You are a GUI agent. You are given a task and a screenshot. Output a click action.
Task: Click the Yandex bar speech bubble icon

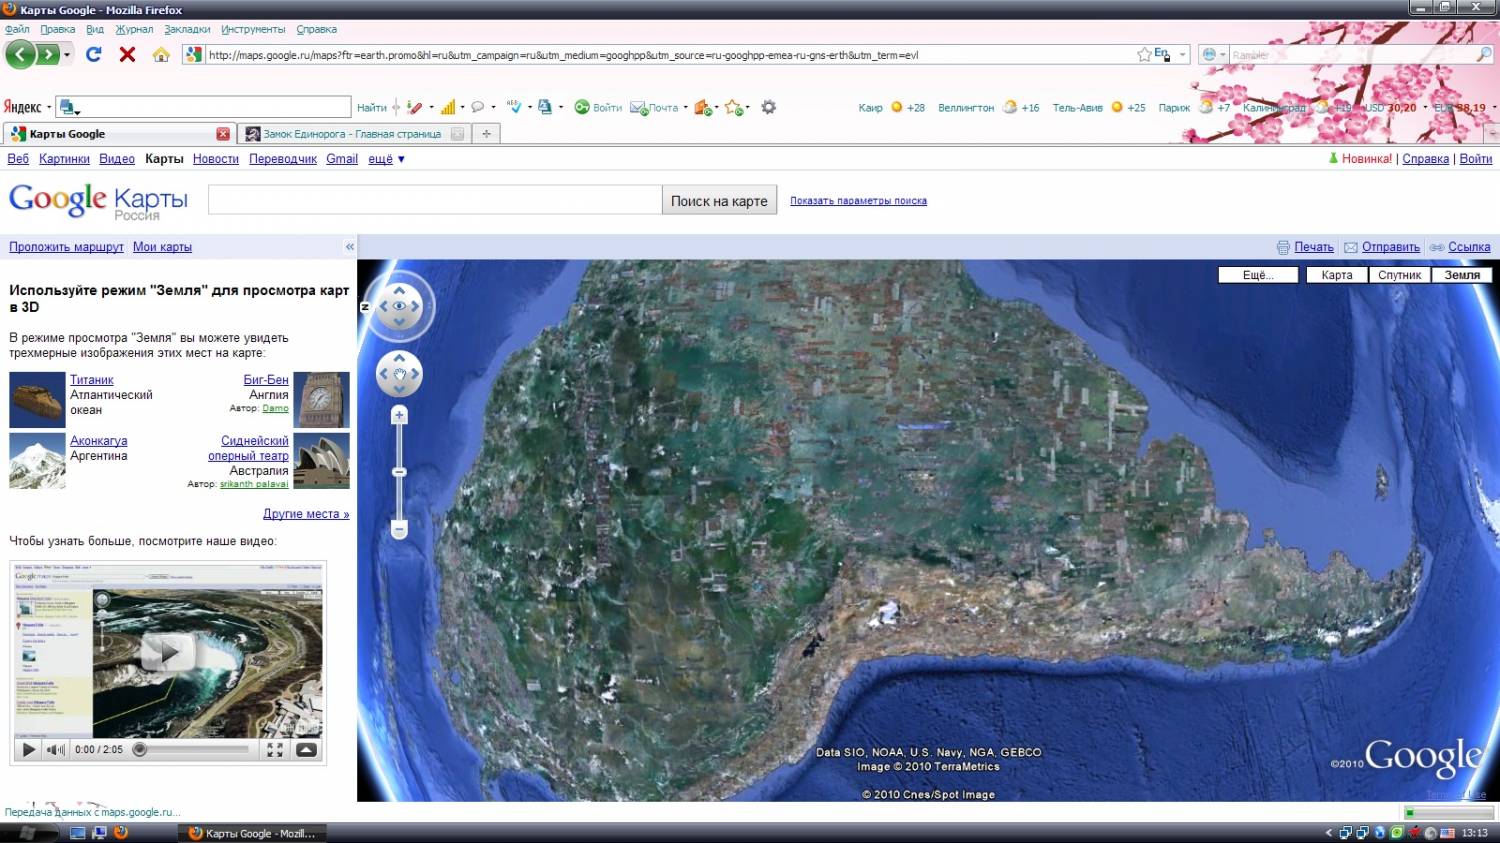pos(478,107)
